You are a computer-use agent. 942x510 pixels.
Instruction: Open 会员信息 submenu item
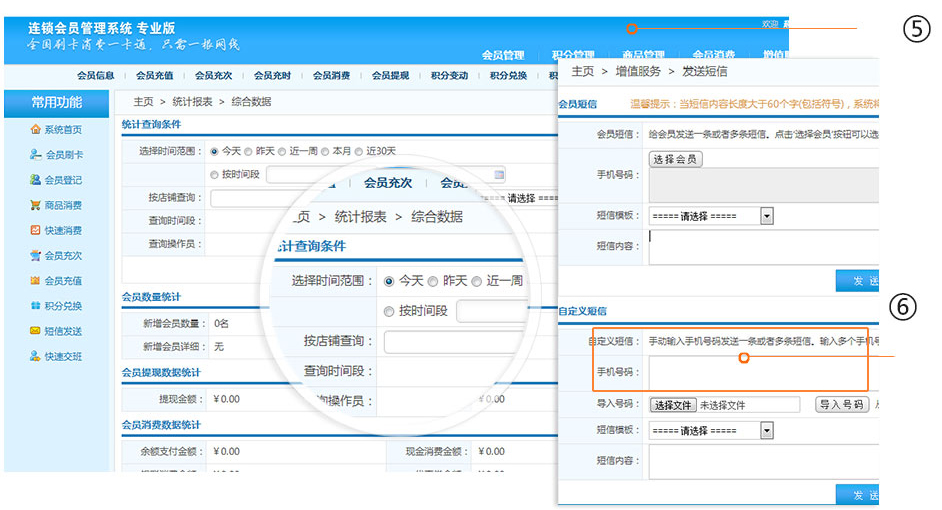point(96,76)
